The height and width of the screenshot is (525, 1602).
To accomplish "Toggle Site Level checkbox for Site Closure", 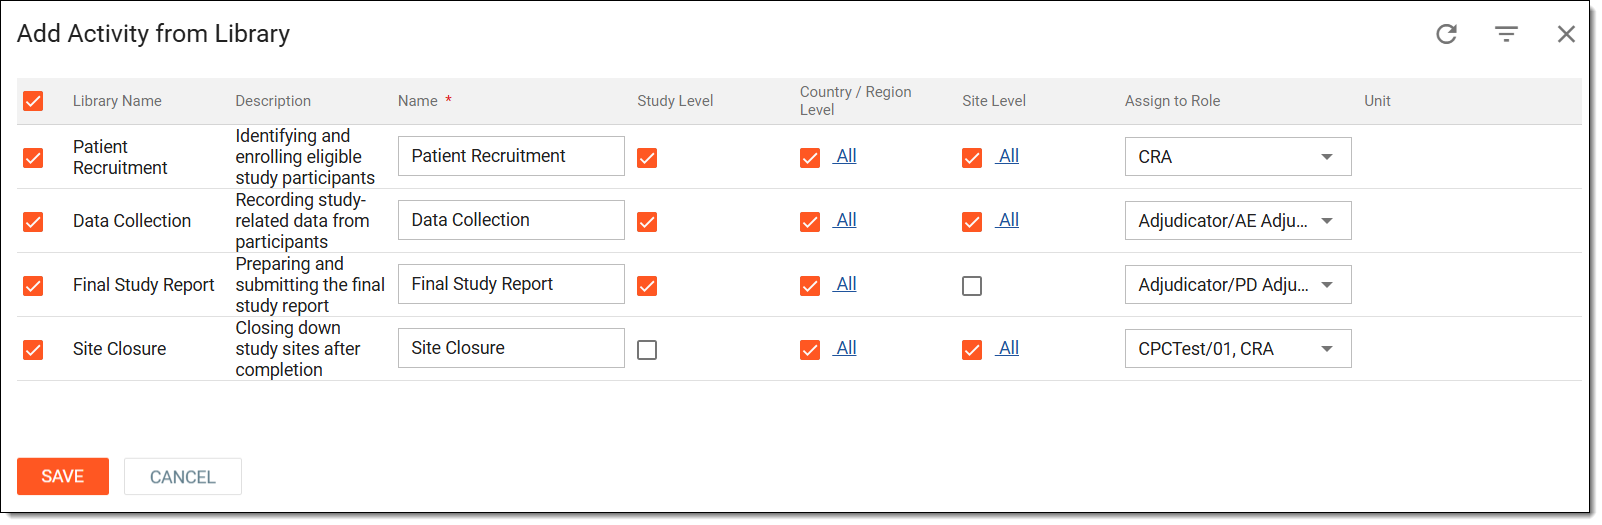I will [972, 350].
